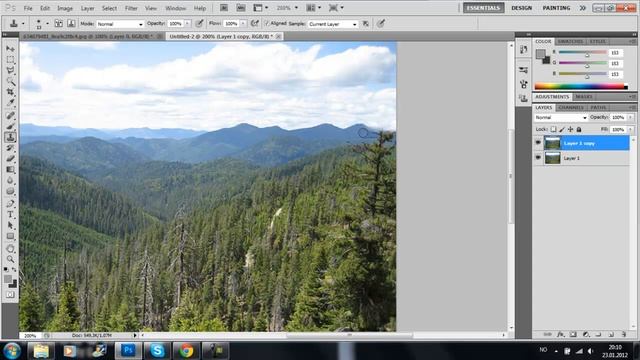640x360 pixels.
Task: Open the Filter menu
Action: [131, 8]
